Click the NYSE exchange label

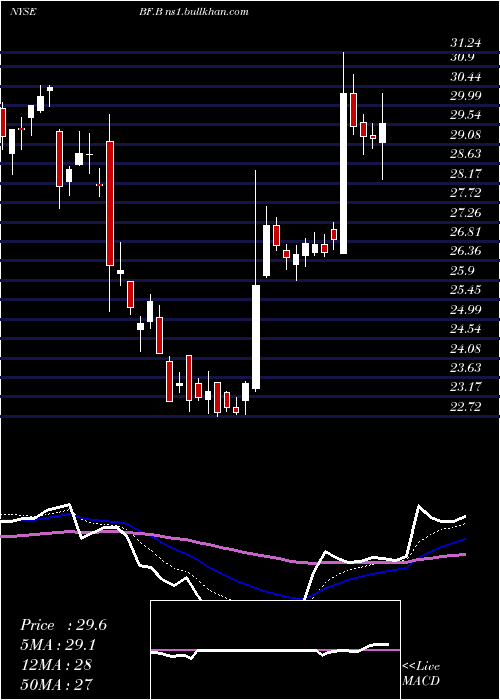click(x=22, y=12)
